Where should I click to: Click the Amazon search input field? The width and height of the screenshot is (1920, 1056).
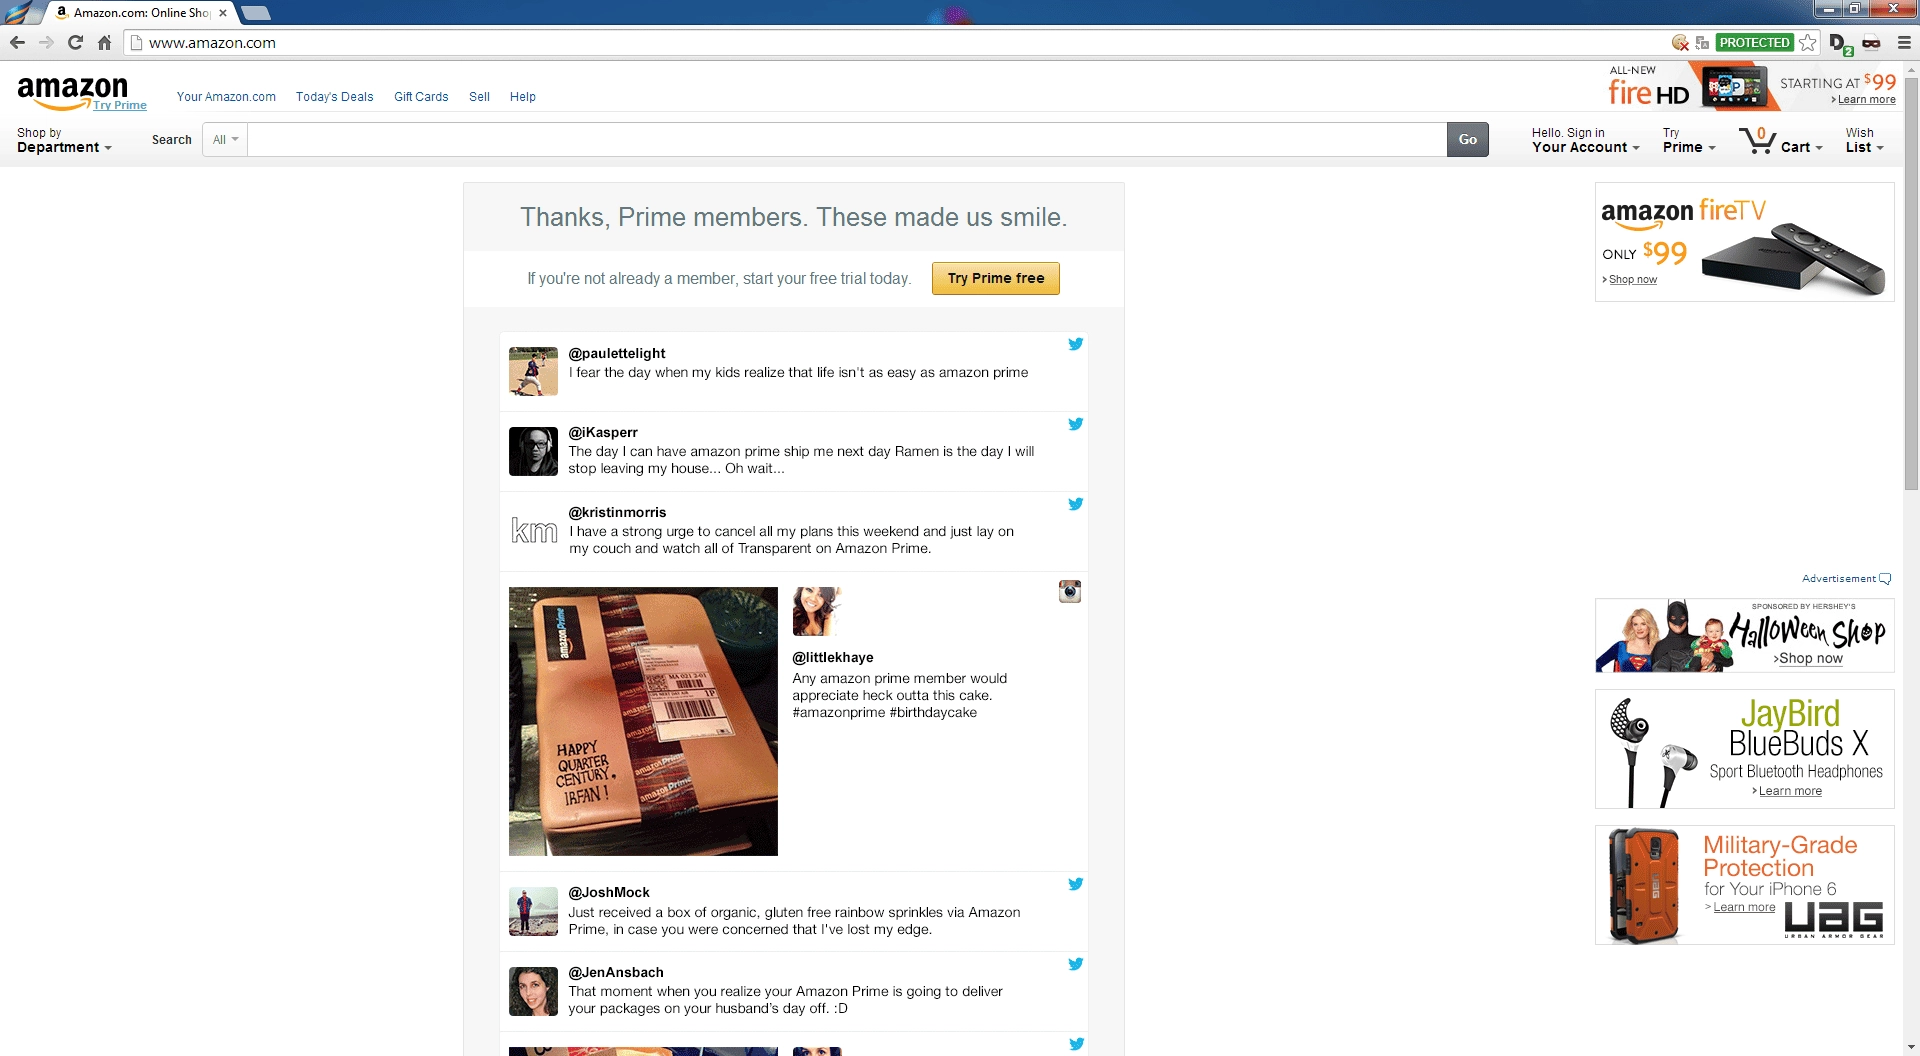(x=846, y=140)
